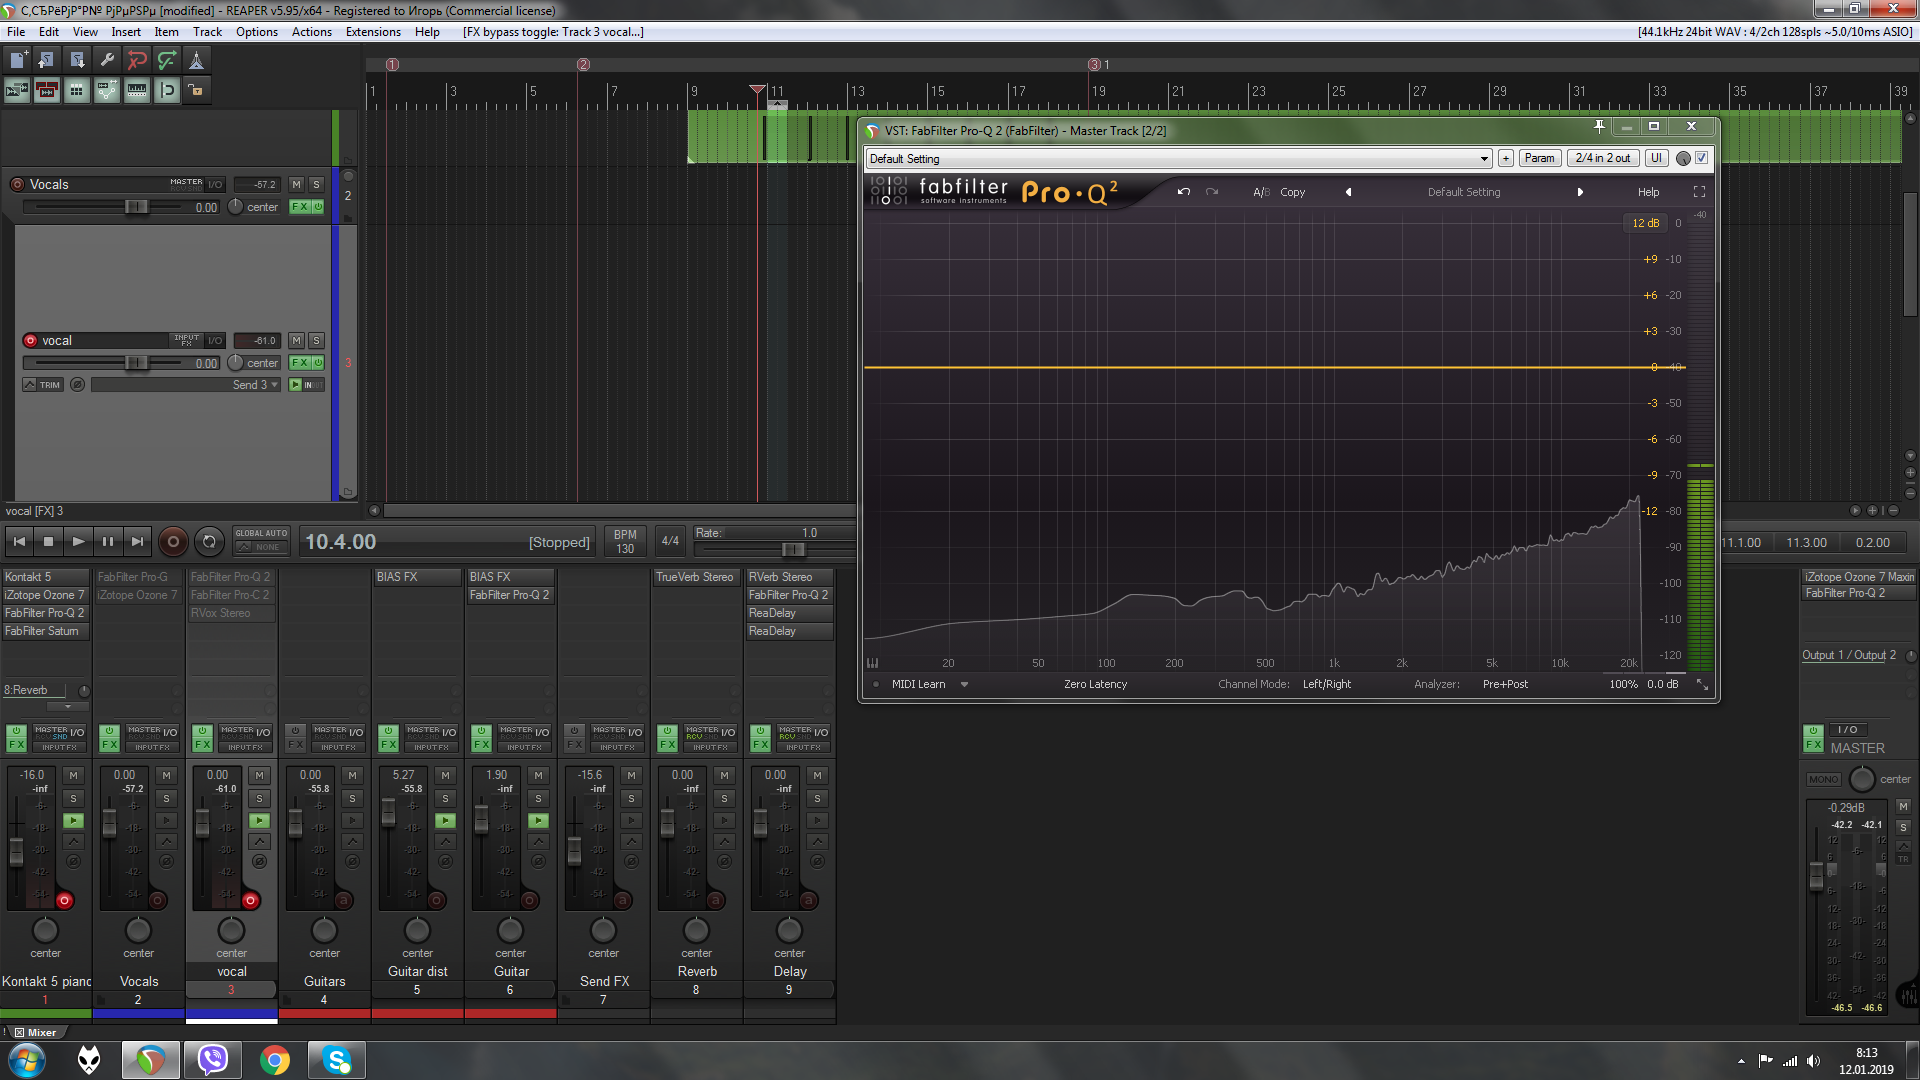
Task: Click the red Undo toolbar icon
Action: coord(137,60)
